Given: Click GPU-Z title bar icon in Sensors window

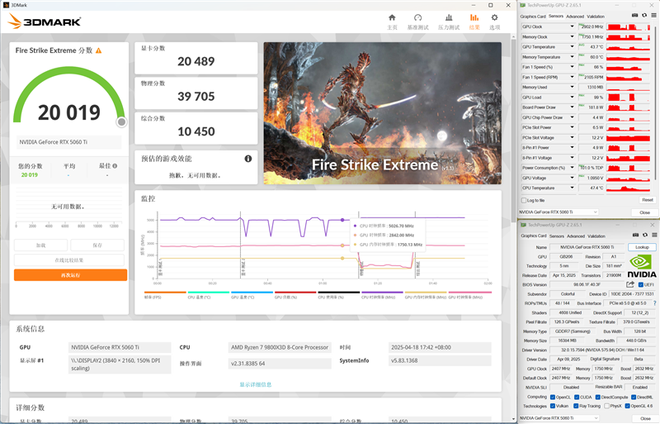Looking at the screenshot, I should point(522,5).
